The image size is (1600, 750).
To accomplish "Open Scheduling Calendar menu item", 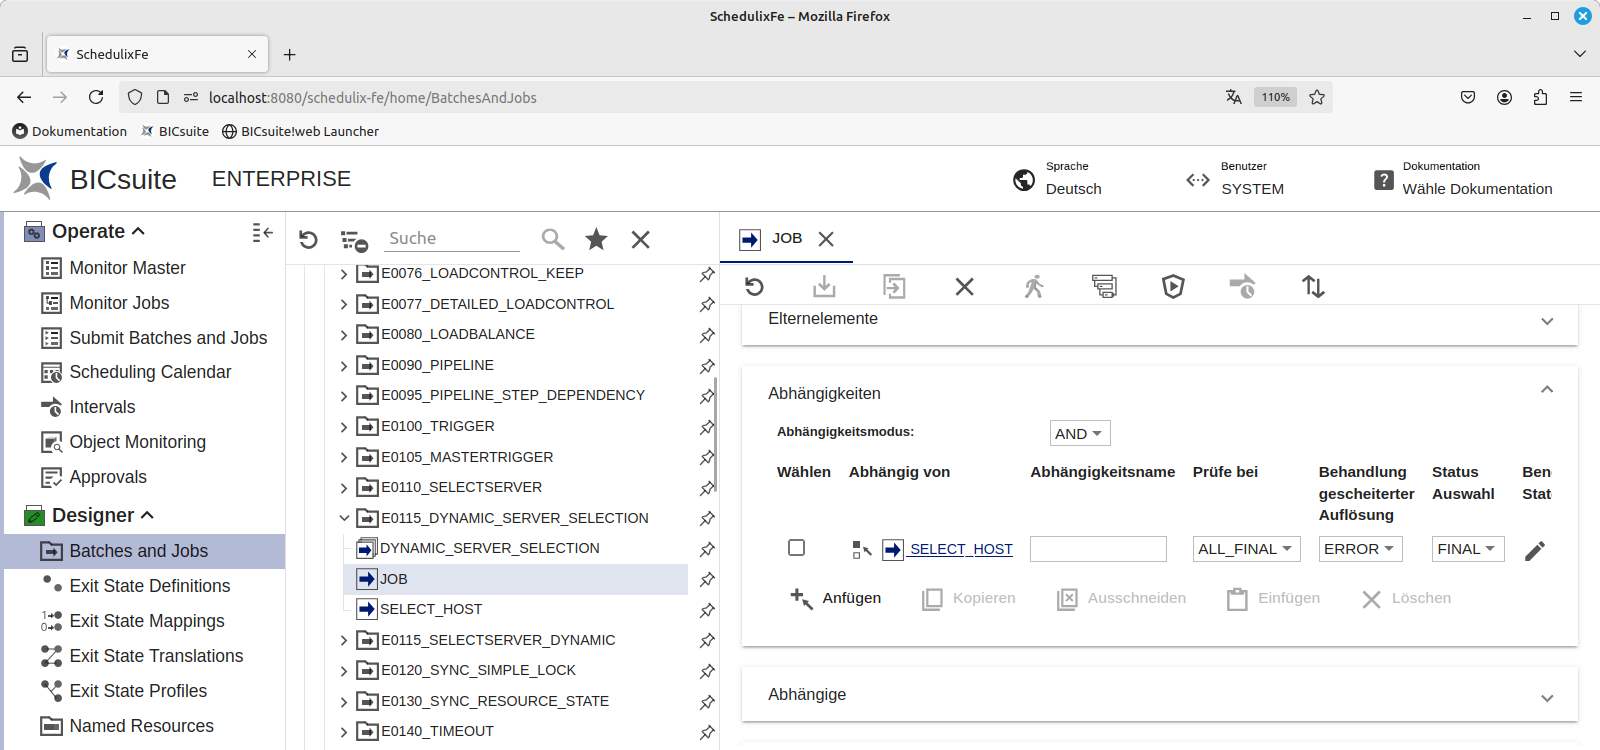I will coord(150,372).
